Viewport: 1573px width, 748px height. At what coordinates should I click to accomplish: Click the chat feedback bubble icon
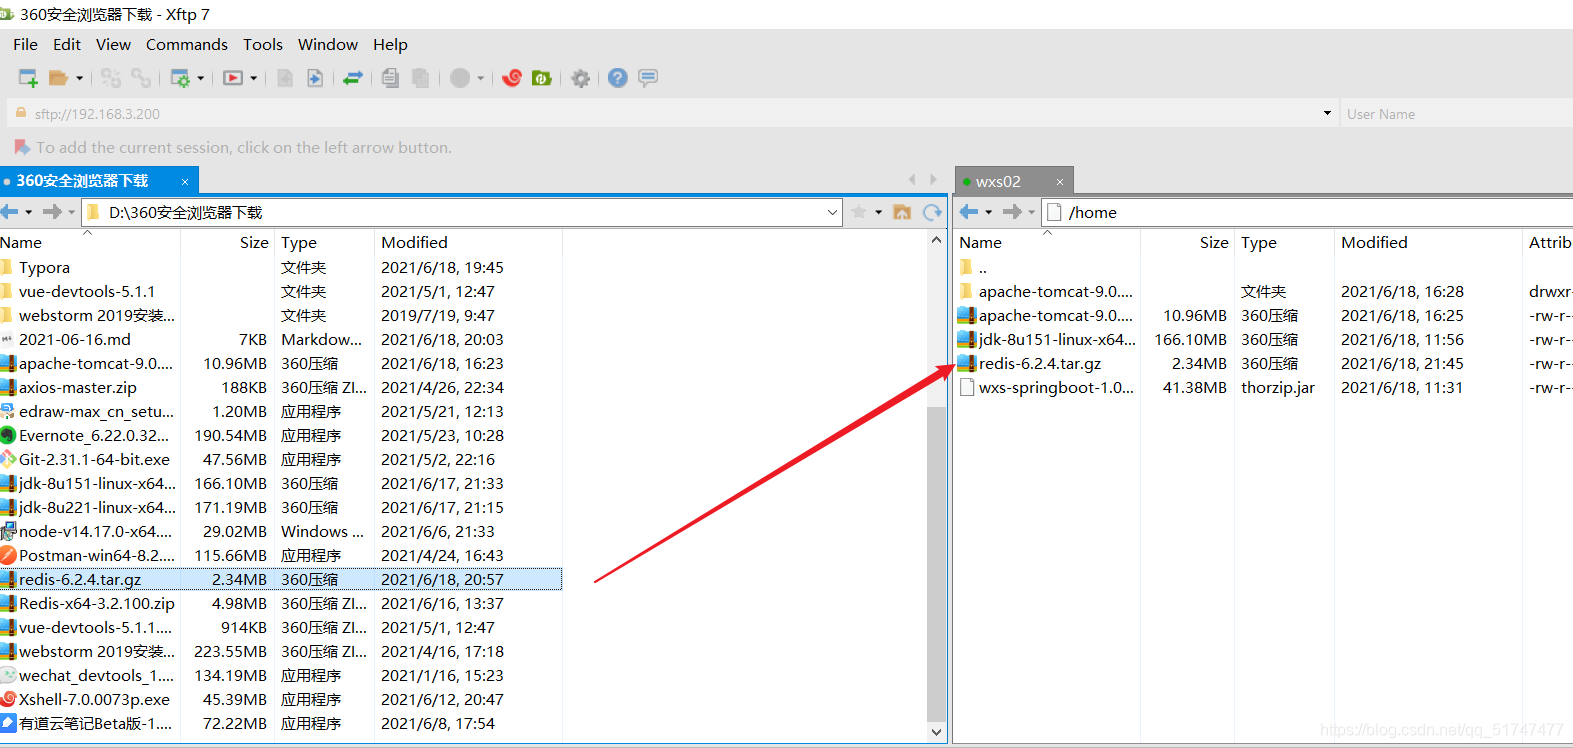(x=648, y=78)
